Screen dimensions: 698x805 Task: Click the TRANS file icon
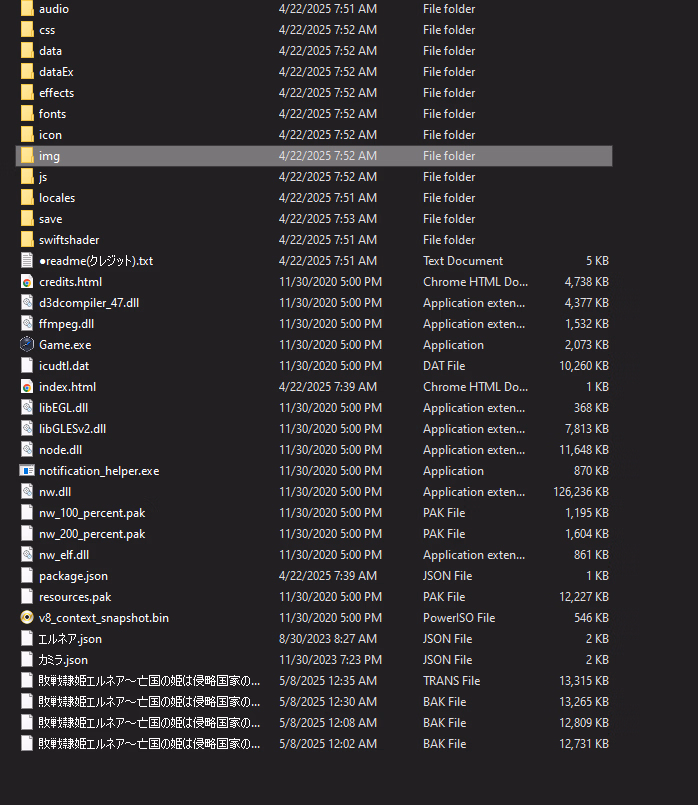pyautogui.click(x=27, y=681)
